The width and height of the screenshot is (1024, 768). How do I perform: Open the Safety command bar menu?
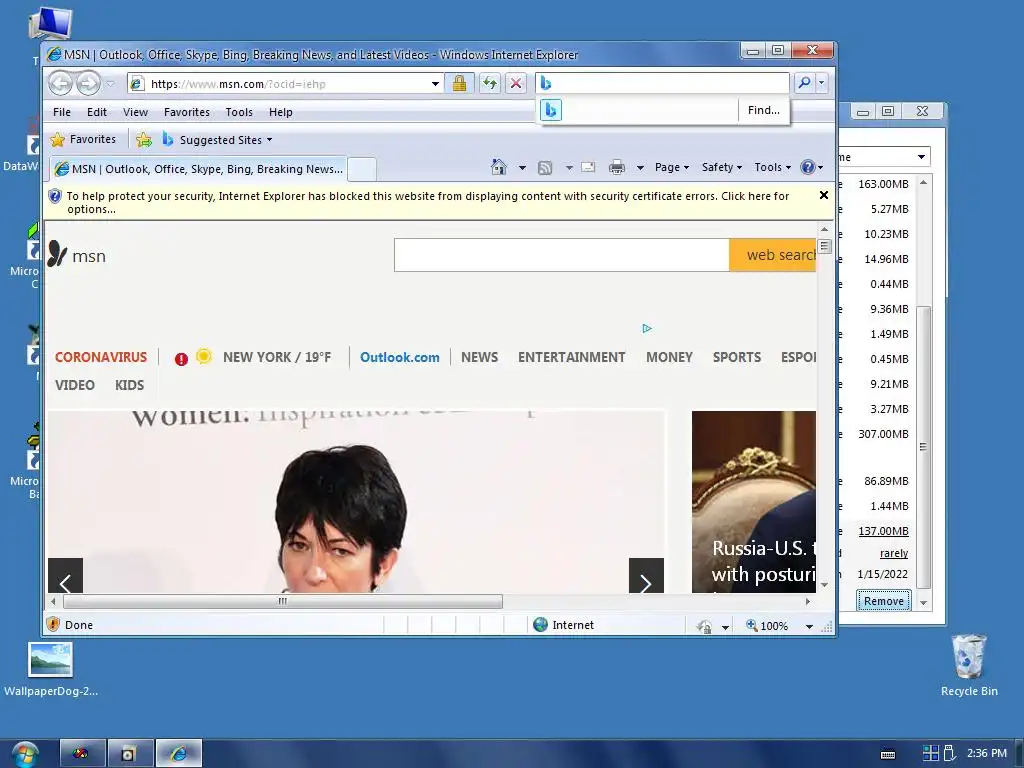(722, 167)
